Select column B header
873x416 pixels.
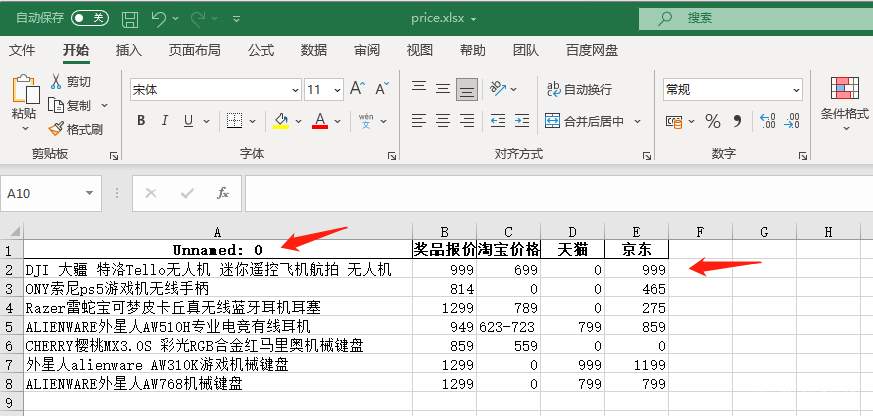444,232
